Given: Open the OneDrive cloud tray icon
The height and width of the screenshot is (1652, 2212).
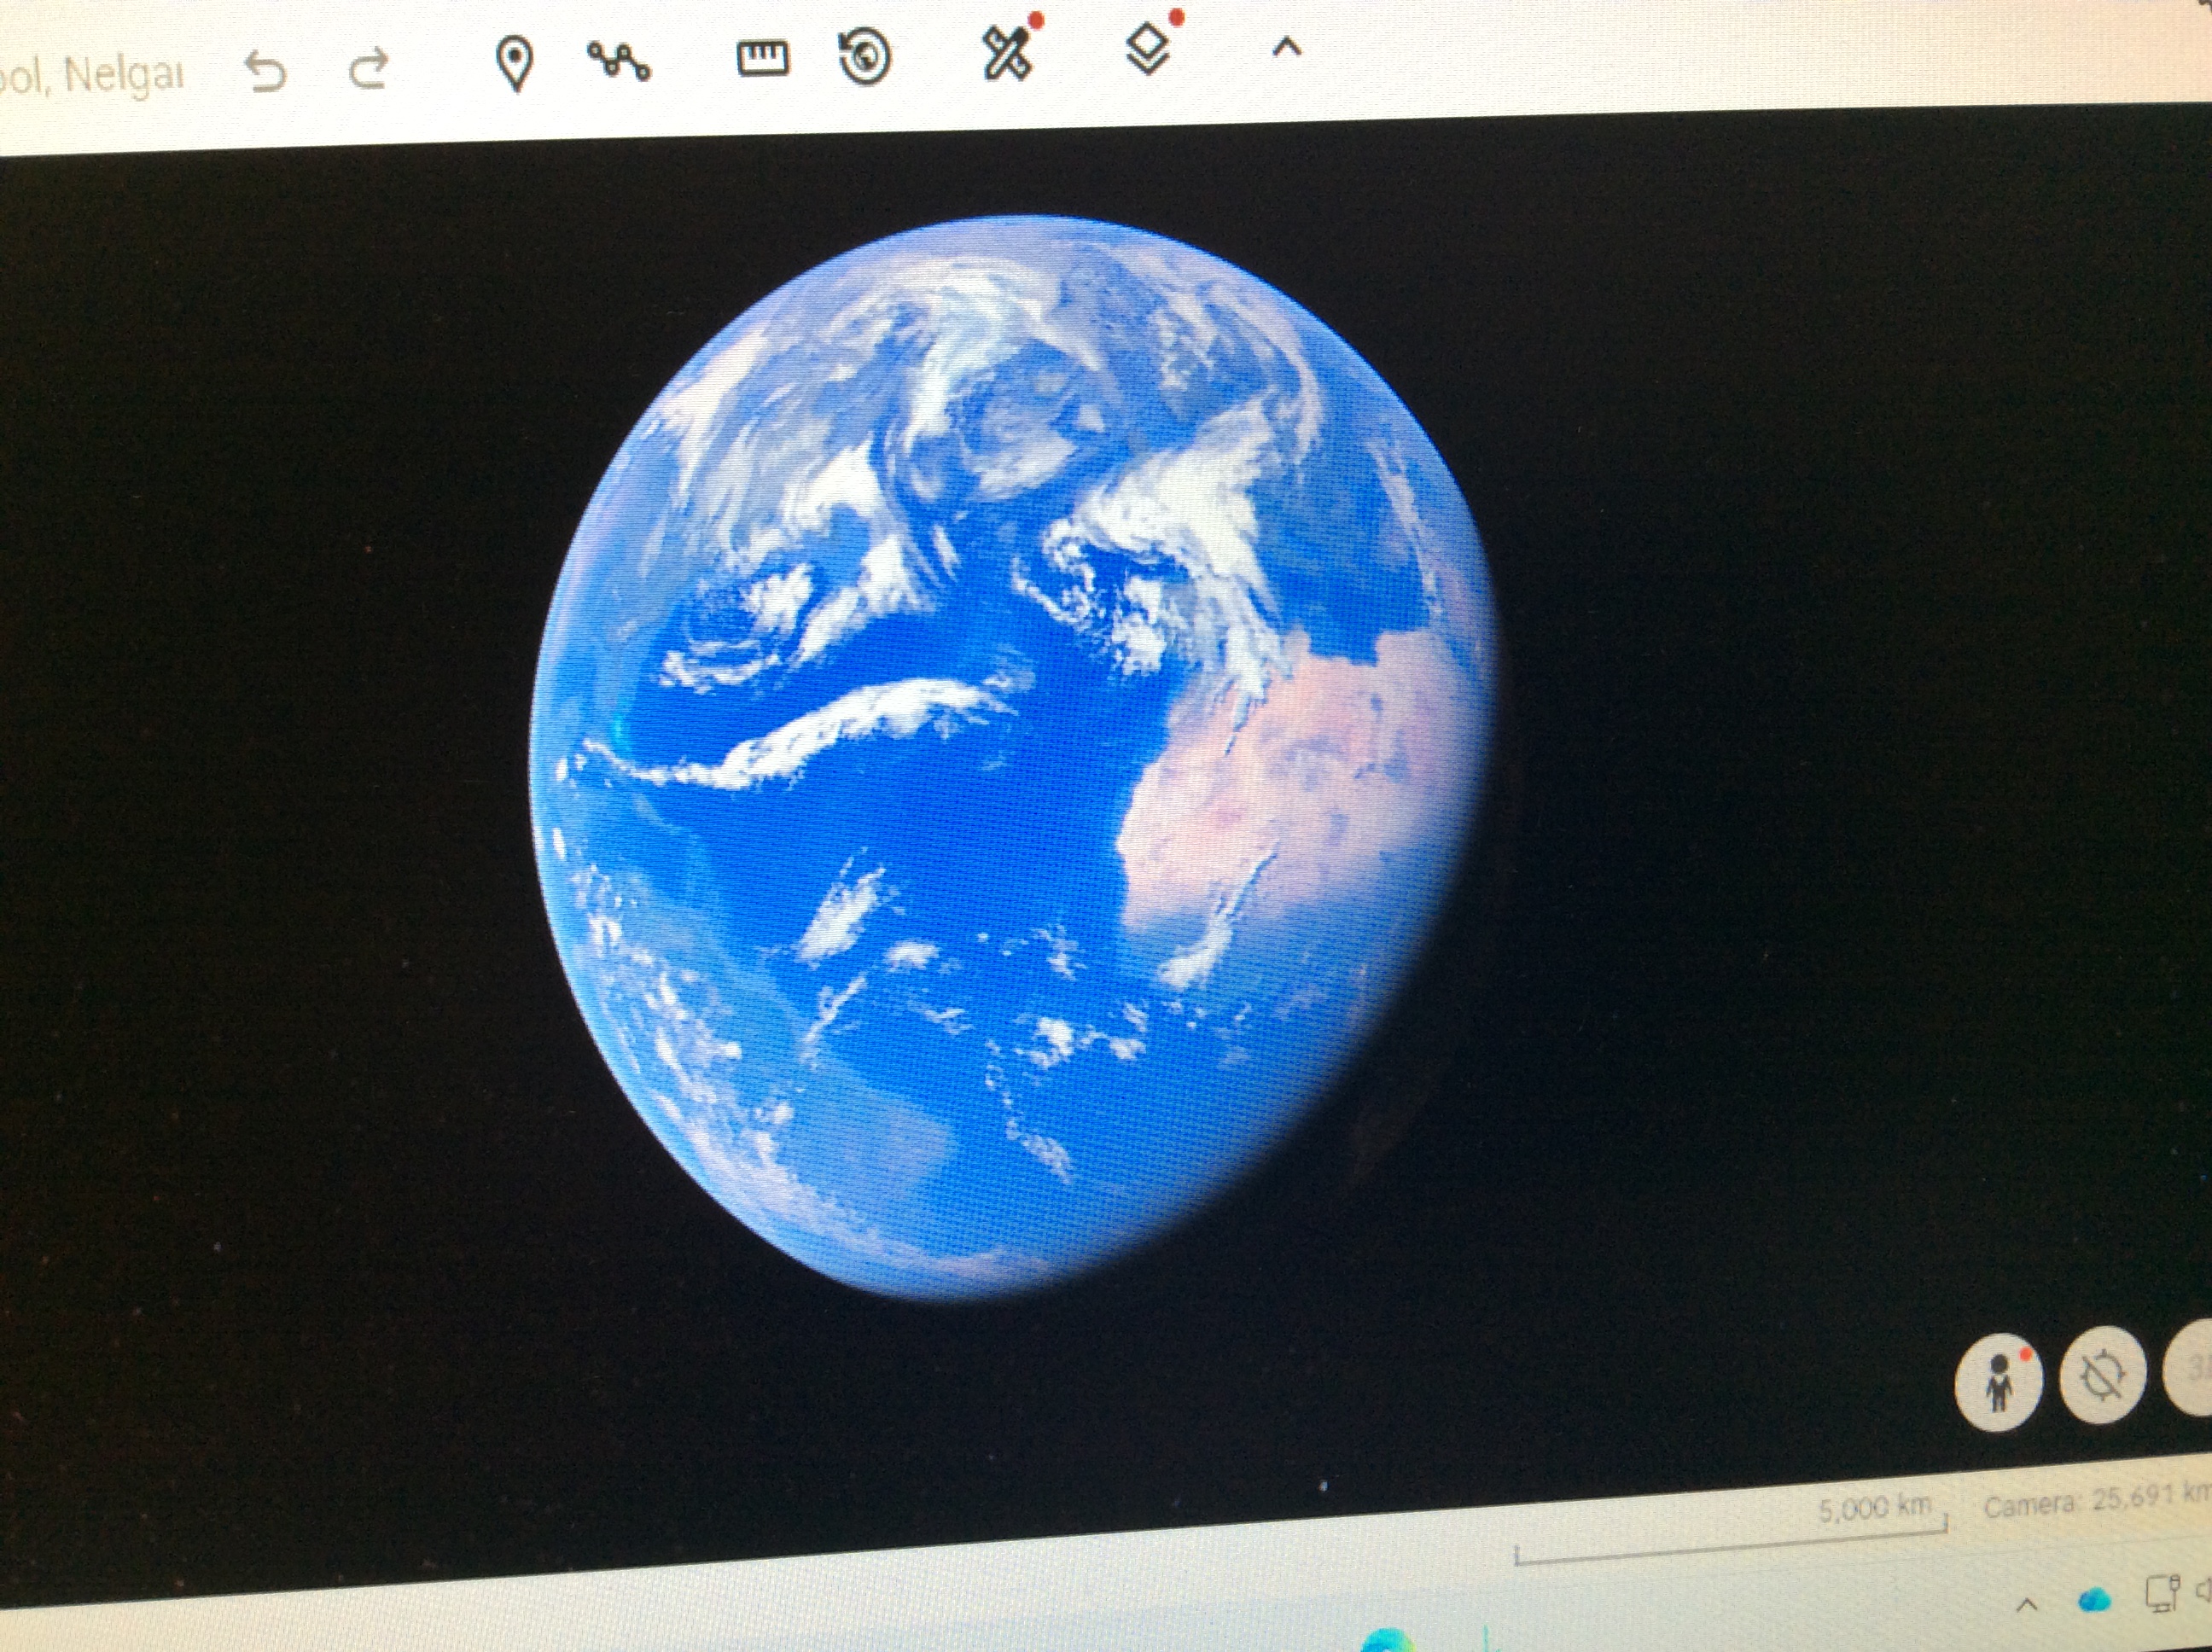Looking at the screenshot, I should click(2093, 1601).
